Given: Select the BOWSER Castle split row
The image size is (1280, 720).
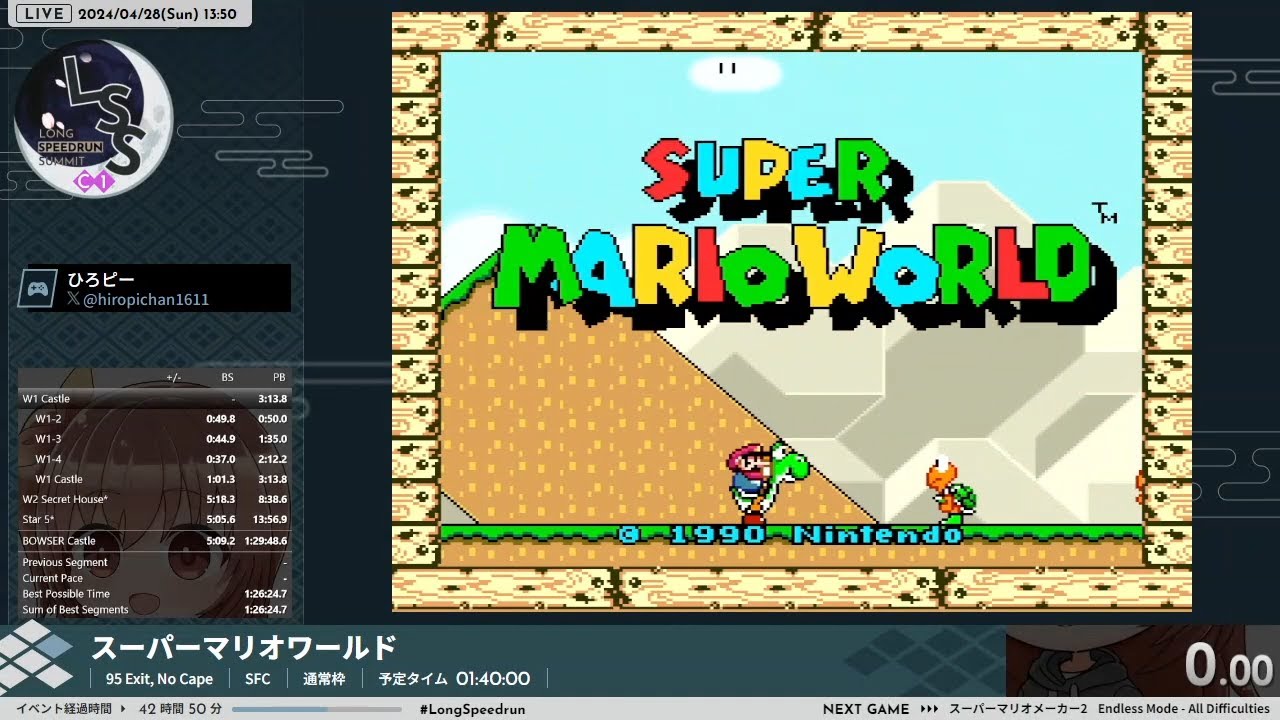Looking at the screenshot, I should 155,541.
